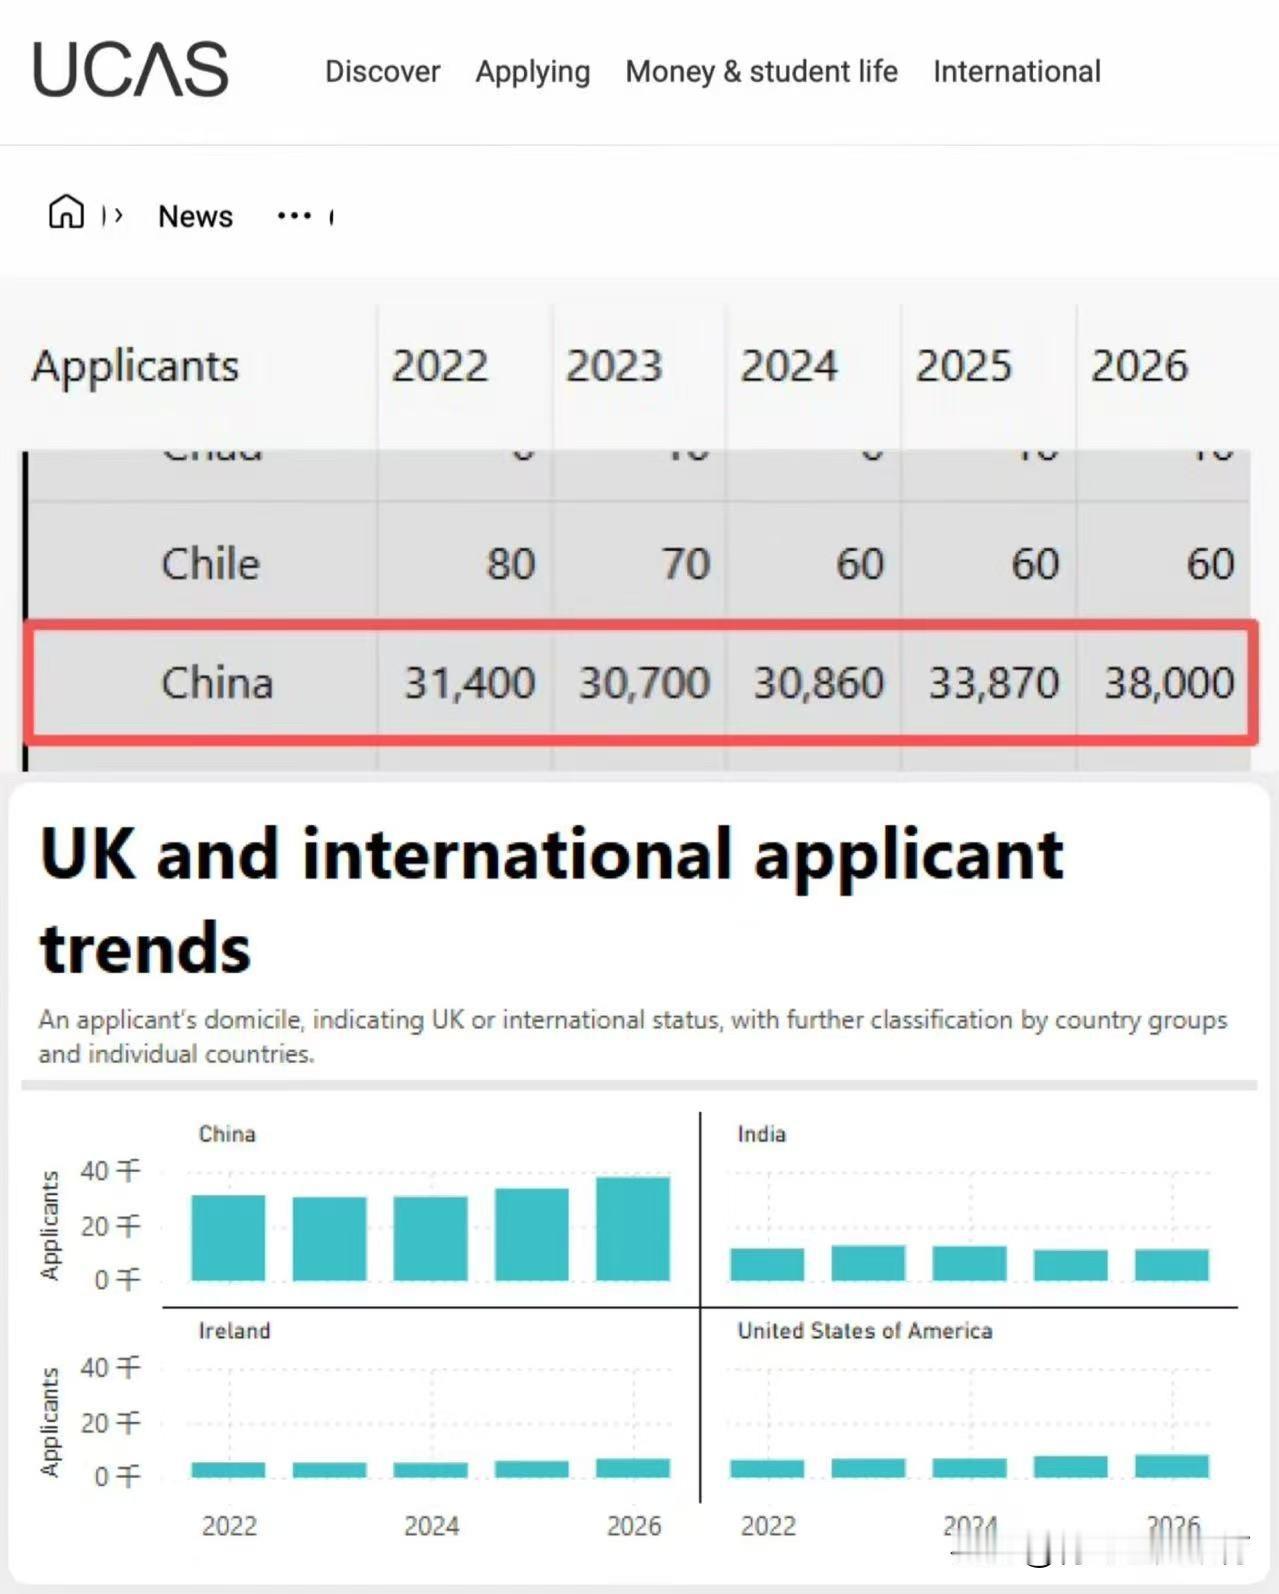Screen dimensions: 1279x1594
Task: Select China chart 2025 bar
Action: [x=532, y=1234]
